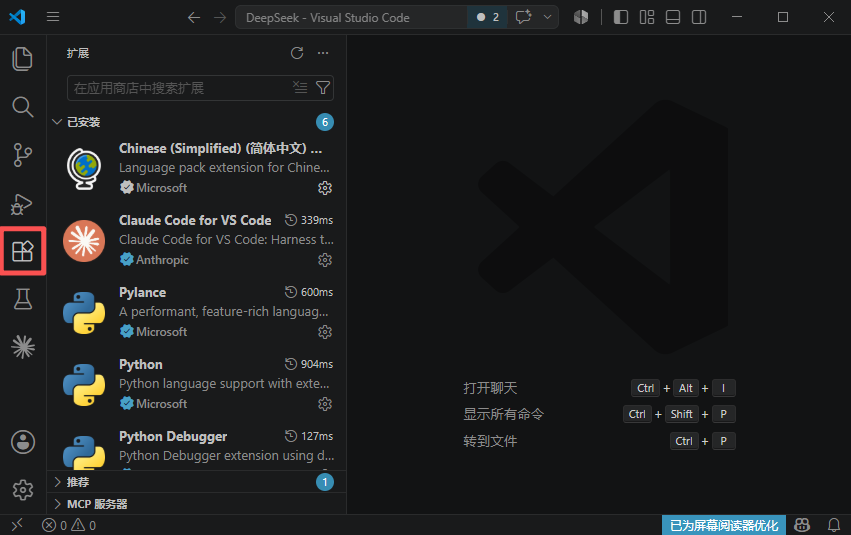Click the 转到文件 shortcut label
The image size is (851, 535).
click(x=490, y=441)
